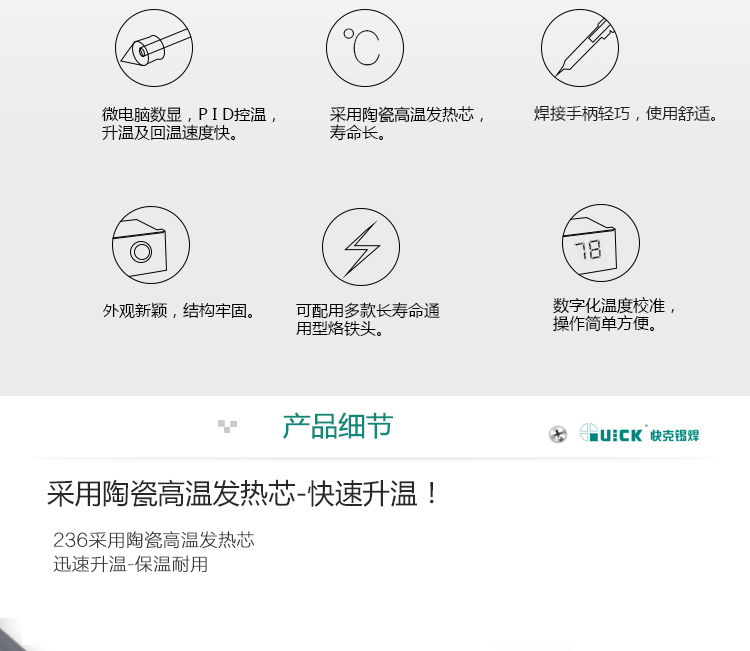
Task: Select the 外观新颖，结构牢固 caption
Action: tap(179, 311)
